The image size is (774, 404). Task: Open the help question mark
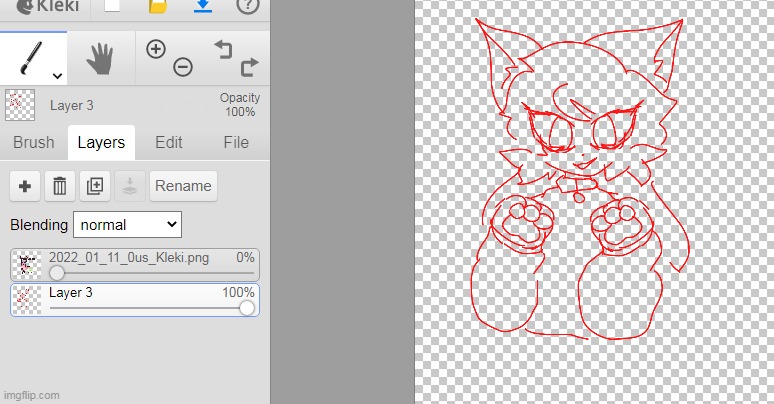pos(247,6)
